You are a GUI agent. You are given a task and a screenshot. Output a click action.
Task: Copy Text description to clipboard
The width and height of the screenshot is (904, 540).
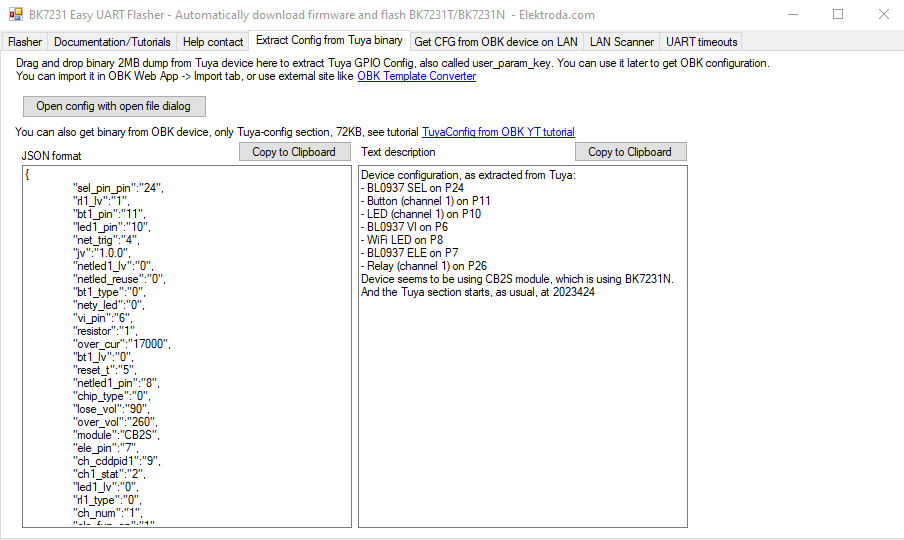[630, 152]
